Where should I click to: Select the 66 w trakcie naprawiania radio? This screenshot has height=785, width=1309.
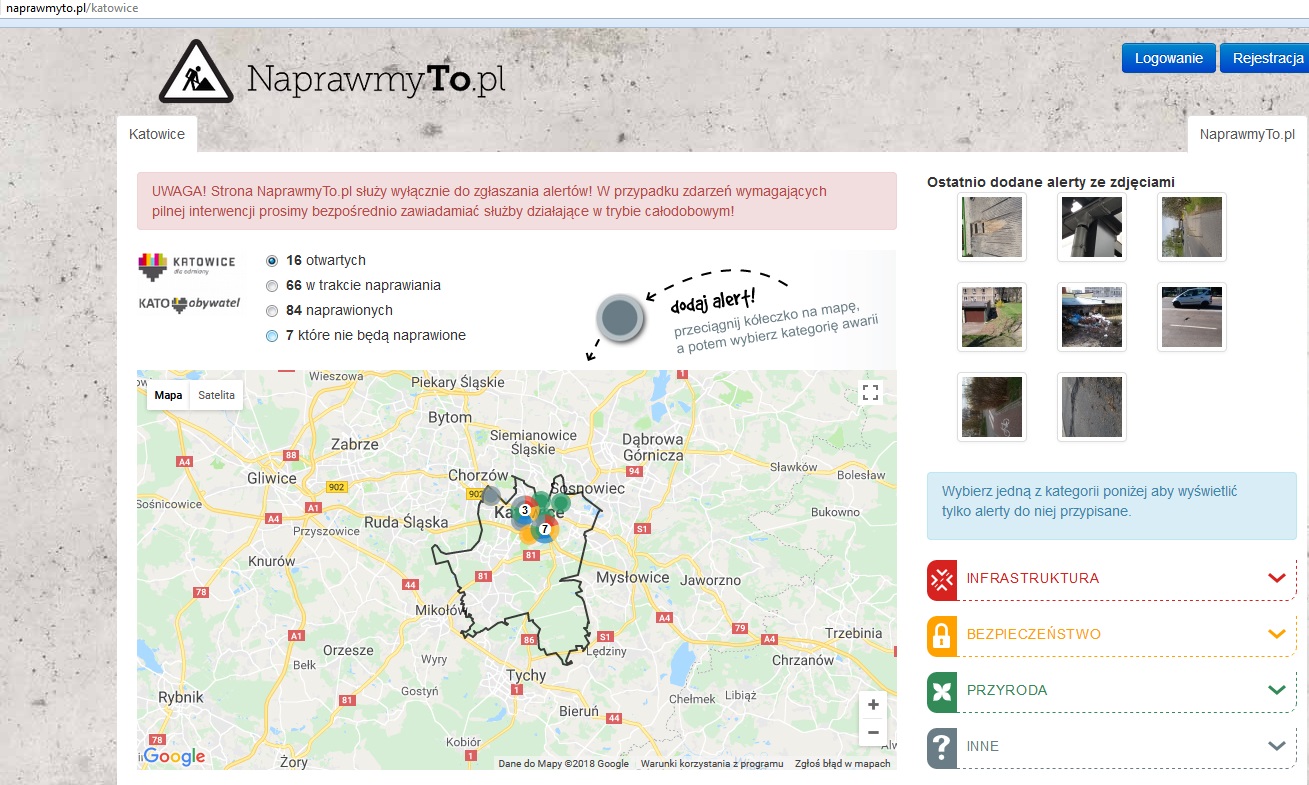point(272,286)
